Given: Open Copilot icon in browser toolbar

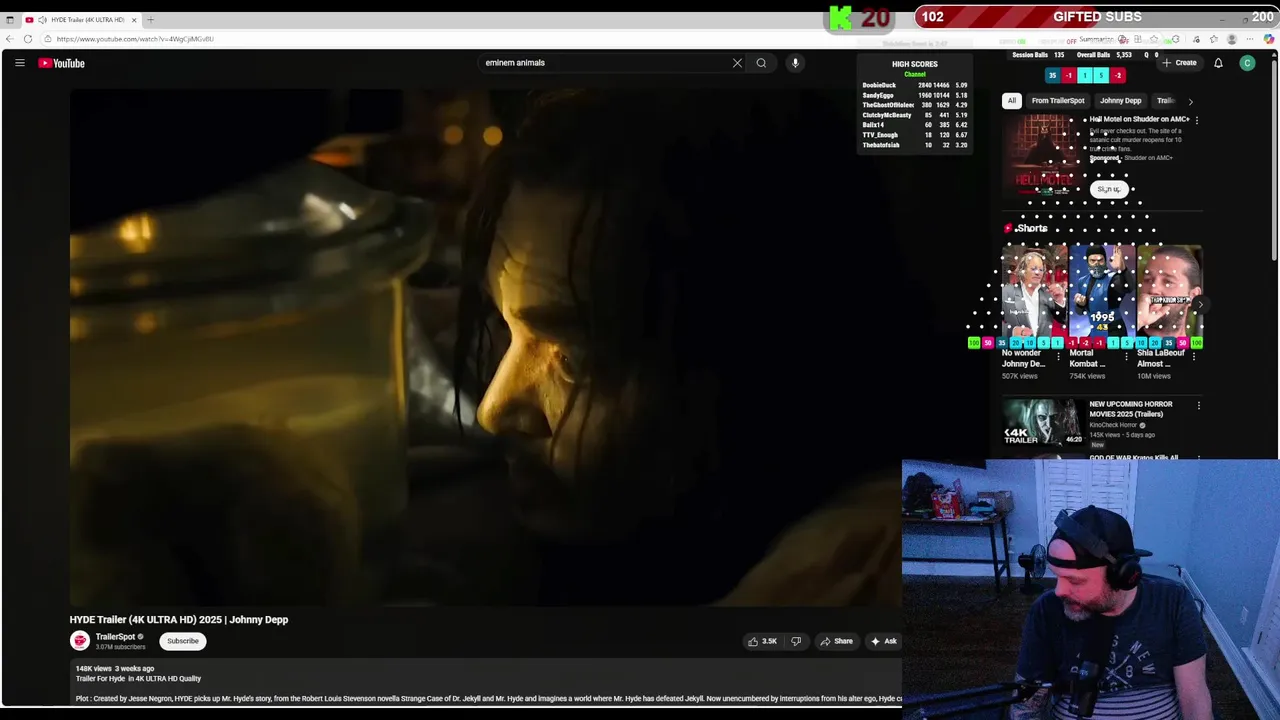Looking at the screenshot, I should (1269, 39).
